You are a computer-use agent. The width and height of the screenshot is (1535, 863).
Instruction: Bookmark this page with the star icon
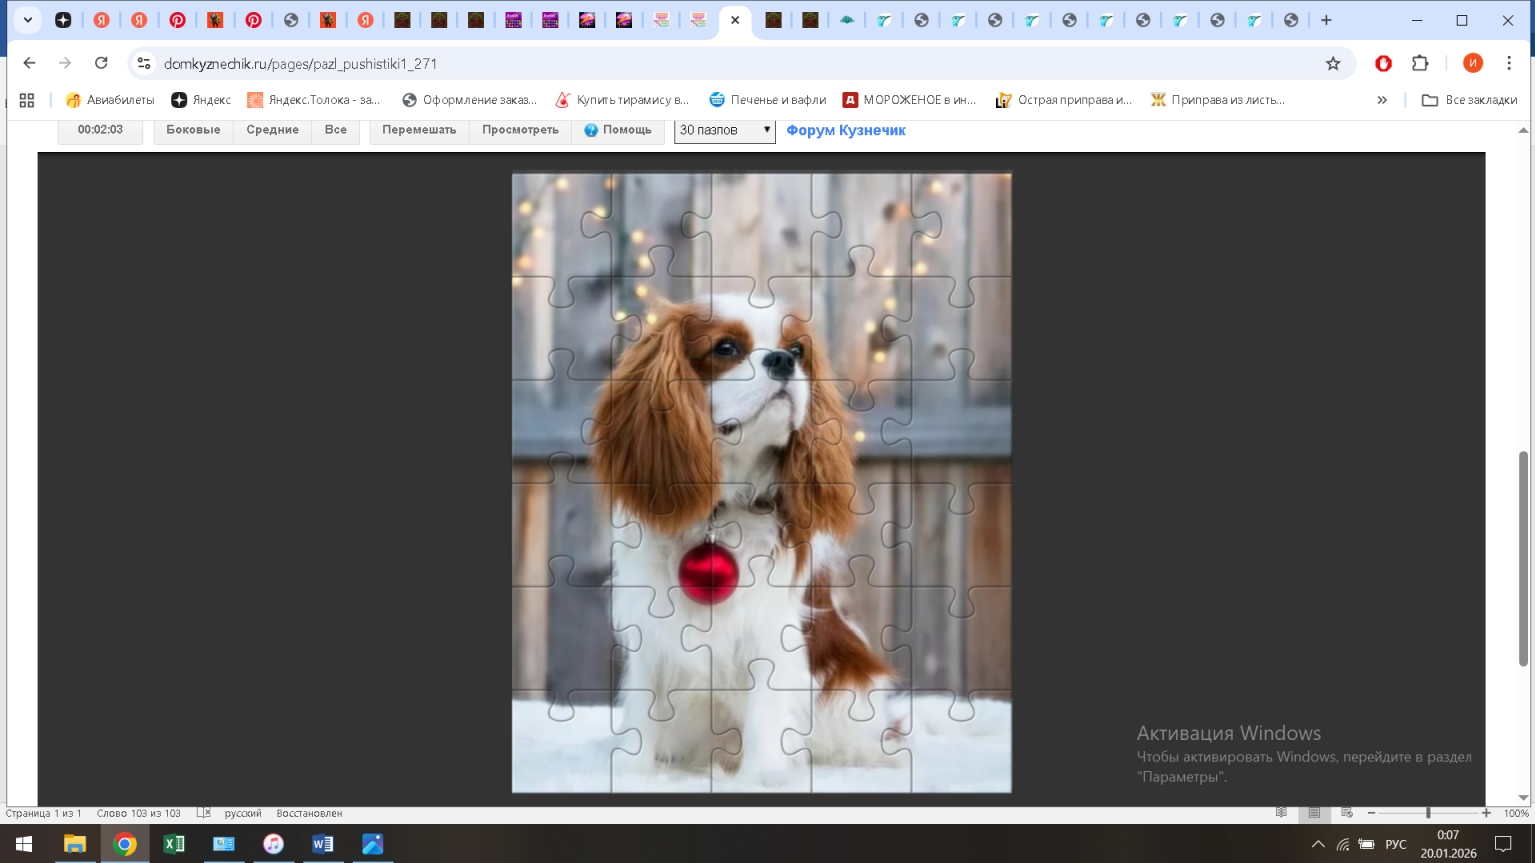point(1332,63)
